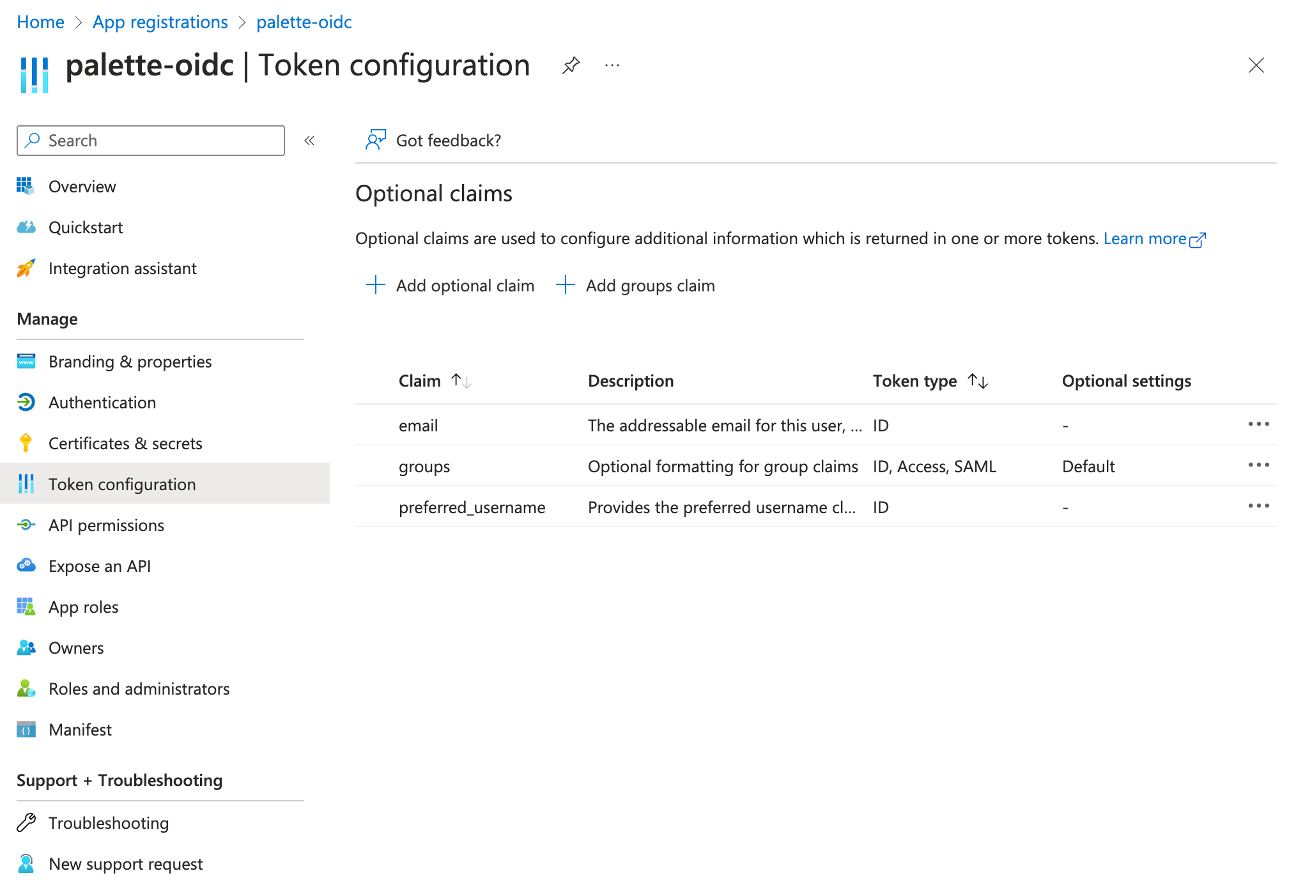The image size is (1296, 888).
Task: Sort by the Claim column arrows
Action: [x=461, y=381]
